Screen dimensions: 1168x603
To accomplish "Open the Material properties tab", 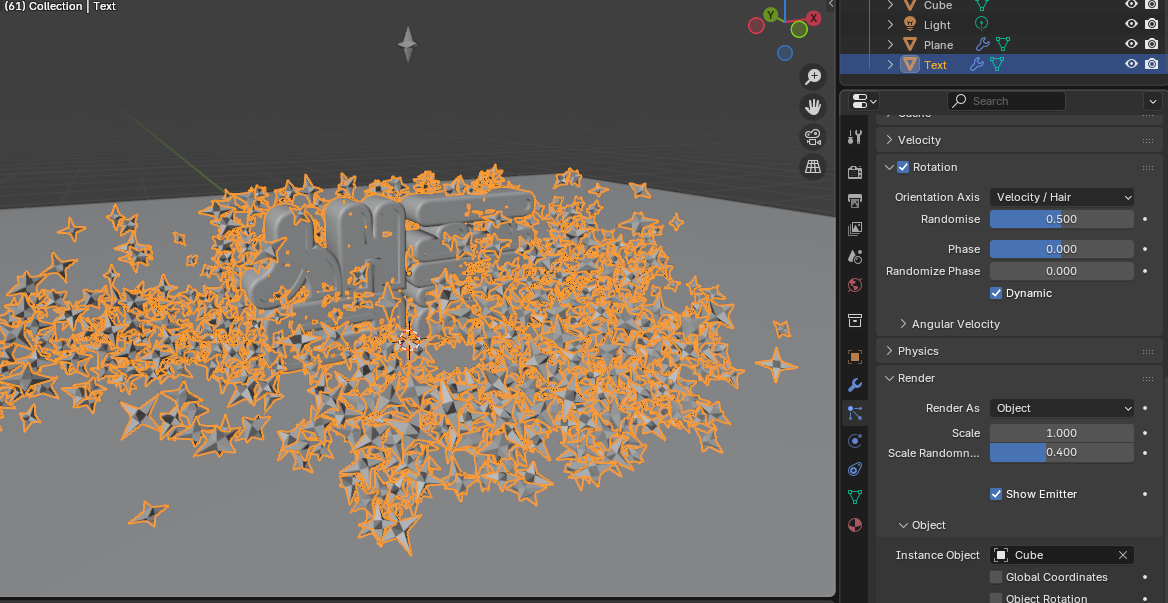I will pos(854,526).
